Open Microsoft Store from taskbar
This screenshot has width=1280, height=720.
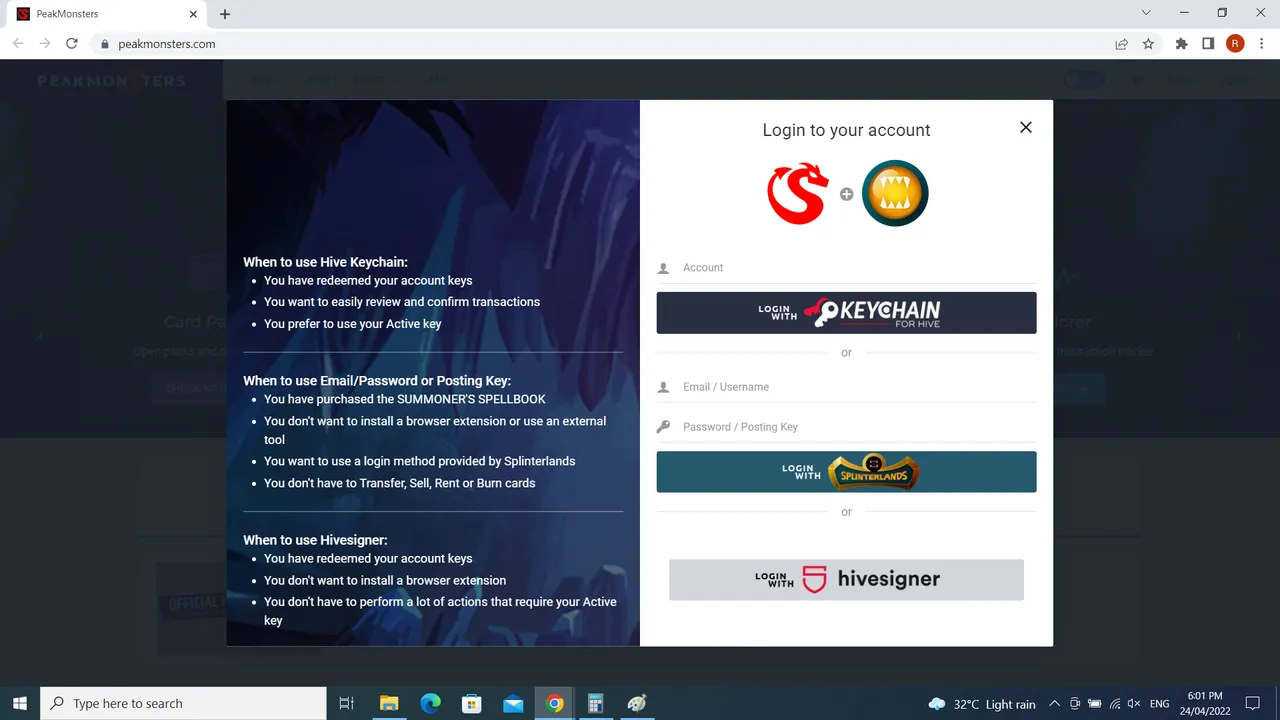click(x=471, y=704)
